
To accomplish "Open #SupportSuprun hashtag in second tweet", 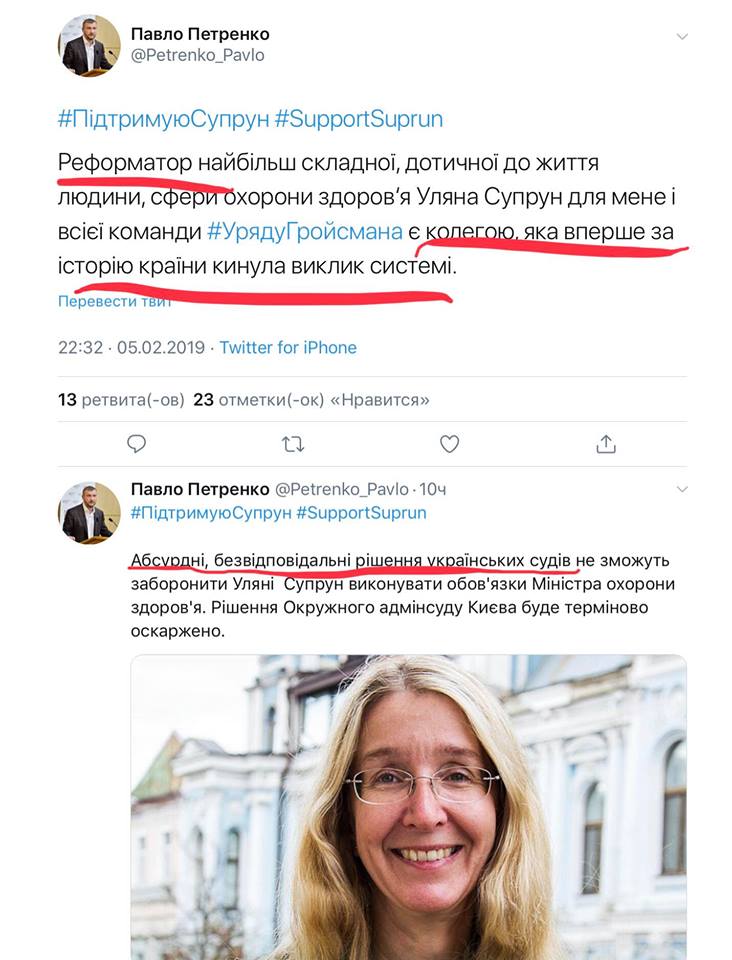I will point(361,512).
